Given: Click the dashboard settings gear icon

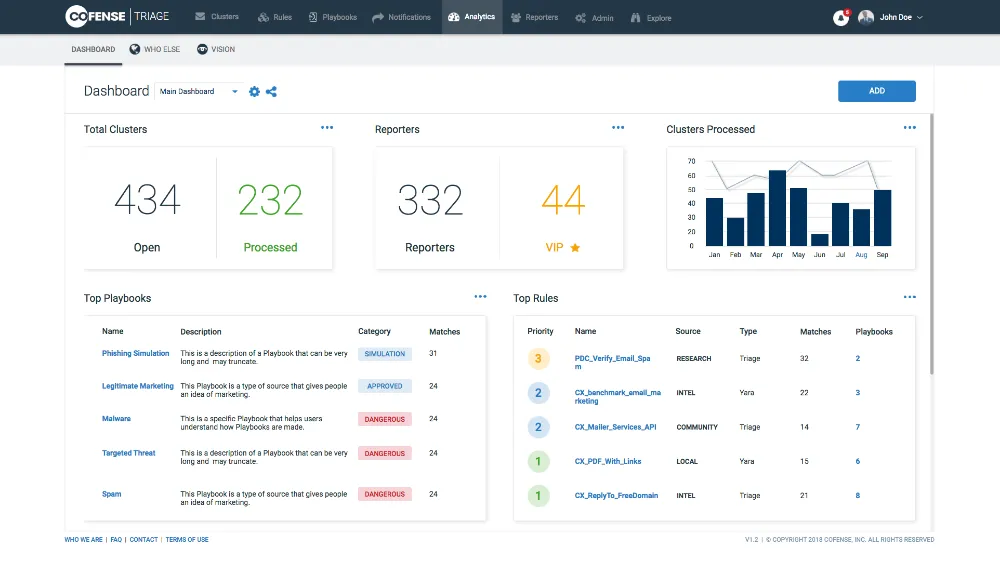Looking at the screenshot, I should point(254,91).
